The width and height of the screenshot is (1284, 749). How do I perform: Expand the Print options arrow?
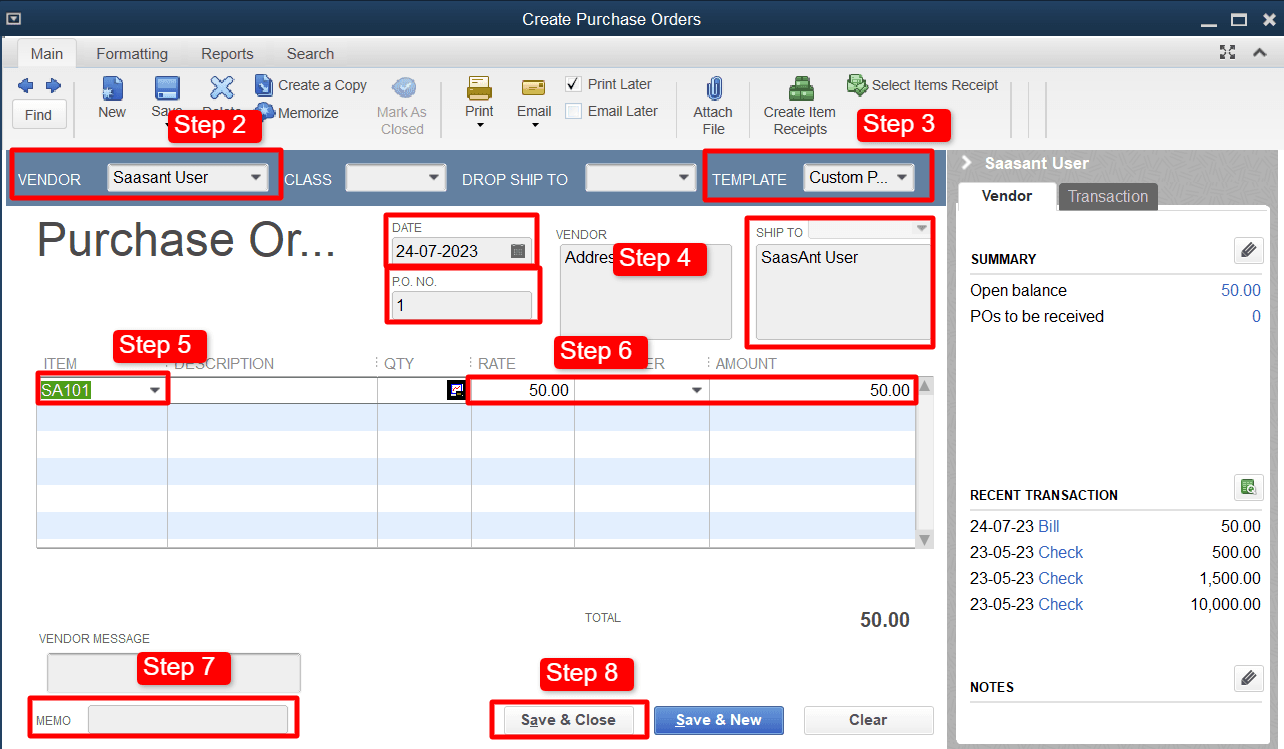pos(479,125)
